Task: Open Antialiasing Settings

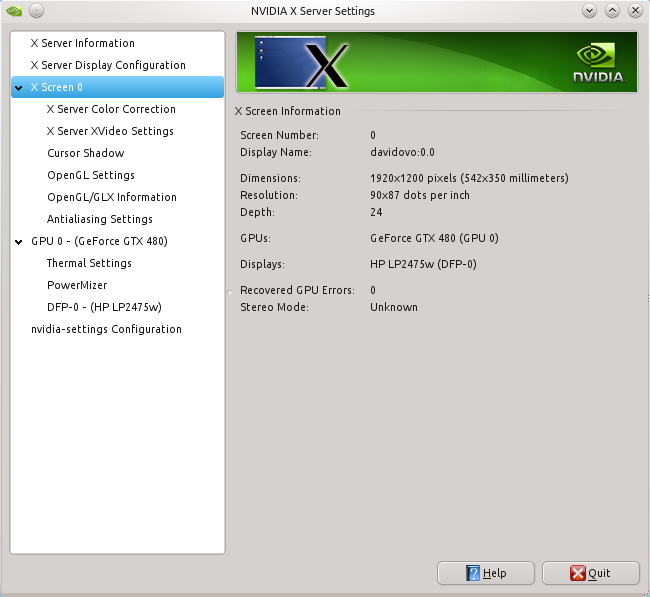Action: coord(99,219)
